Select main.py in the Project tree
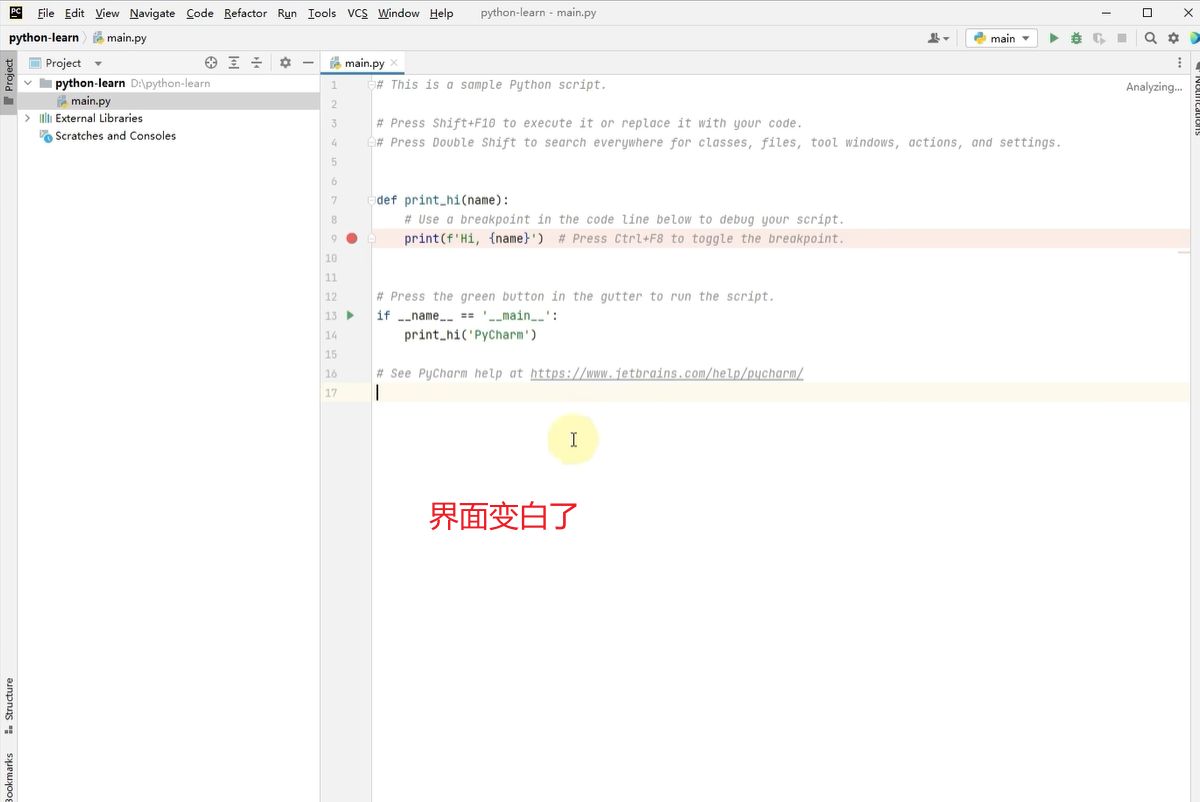The image size is (1200, 802). click(x=90, y=101)
